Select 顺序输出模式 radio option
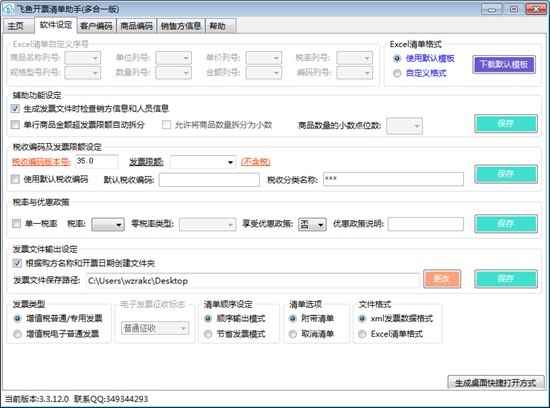The image size is (550, 408). pos(234,319)
